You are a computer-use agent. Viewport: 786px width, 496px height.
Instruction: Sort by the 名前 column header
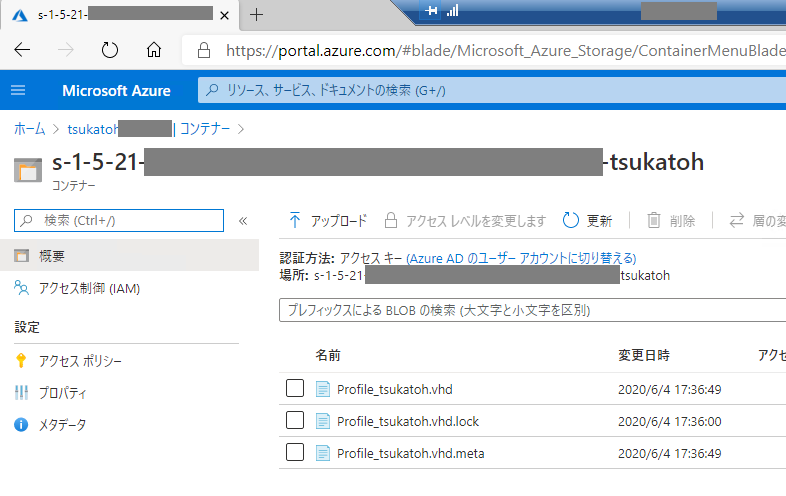pos(328,355)
